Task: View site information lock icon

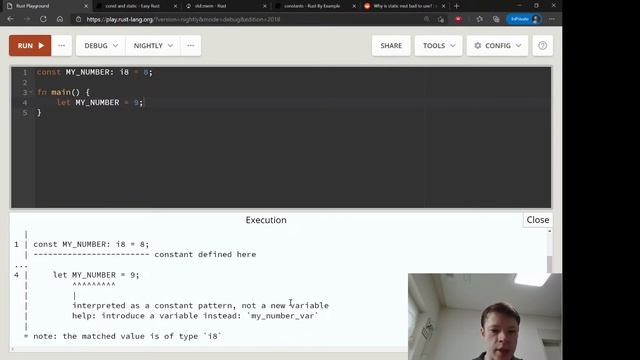Action: (x=78, y=19)
